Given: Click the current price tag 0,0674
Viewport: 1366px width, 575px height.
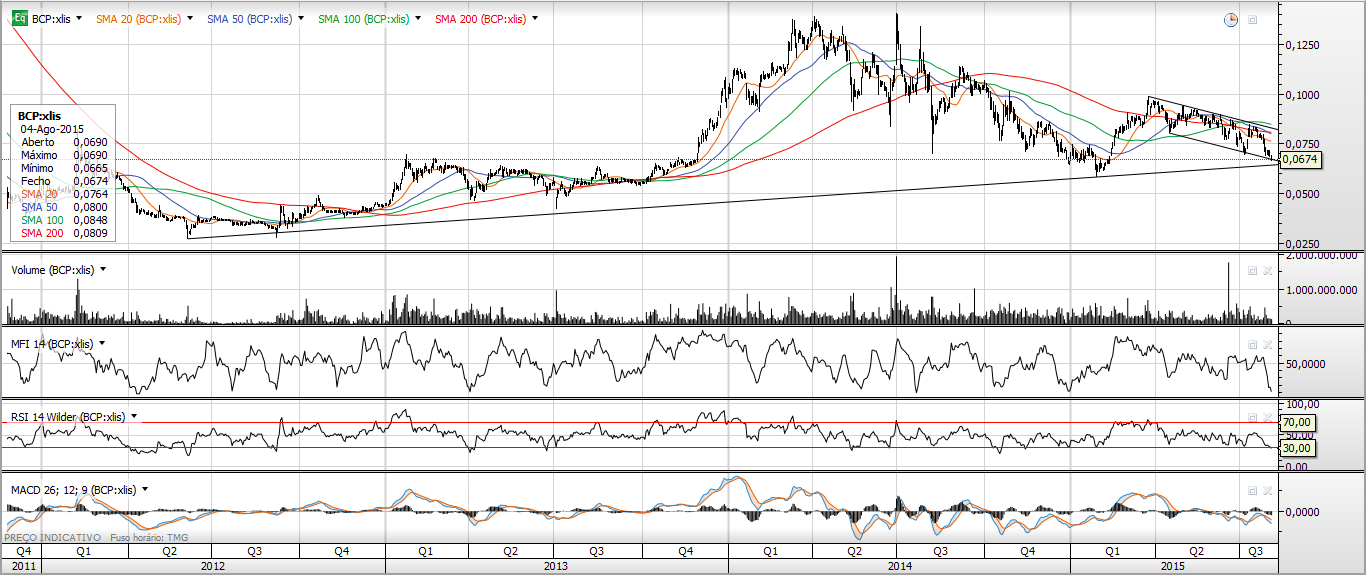Looking at the screenshot, I should [1302, 160].
